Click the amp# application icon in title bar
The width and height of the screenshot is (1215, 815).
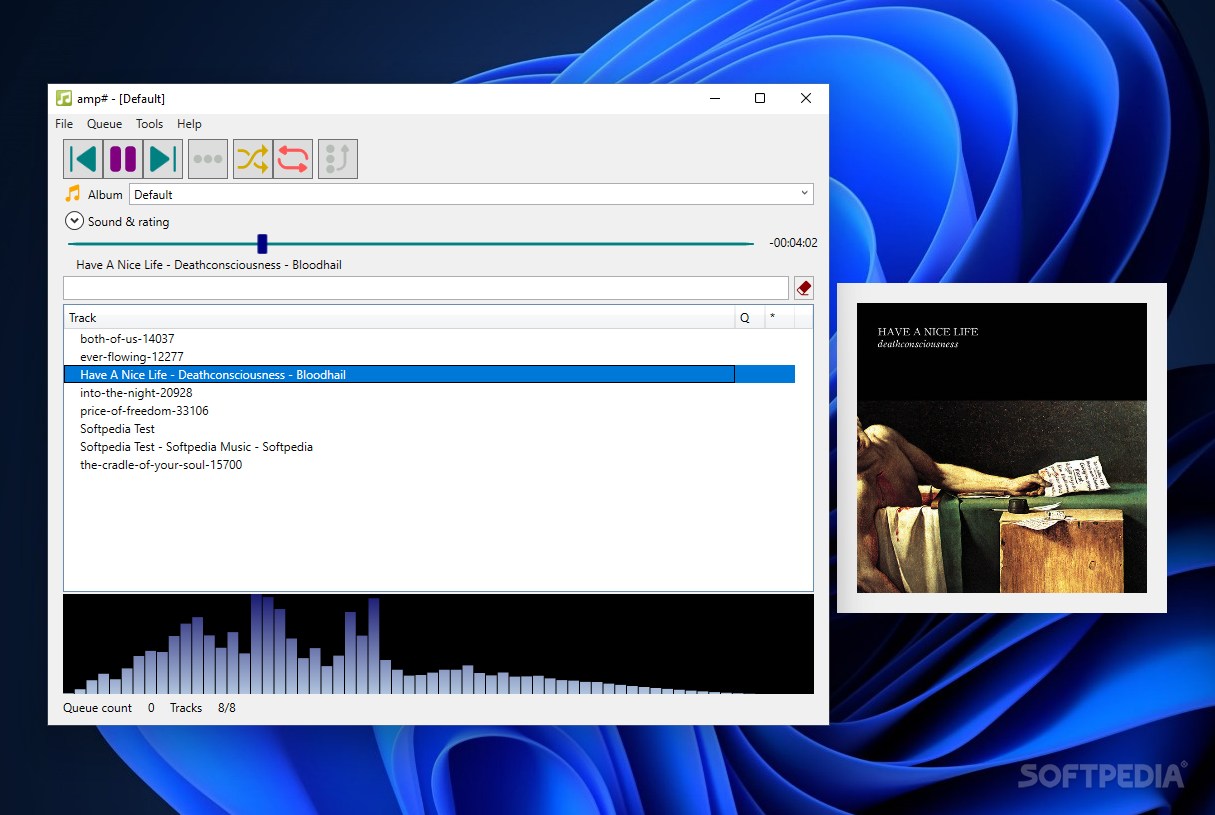coord(64,98)
